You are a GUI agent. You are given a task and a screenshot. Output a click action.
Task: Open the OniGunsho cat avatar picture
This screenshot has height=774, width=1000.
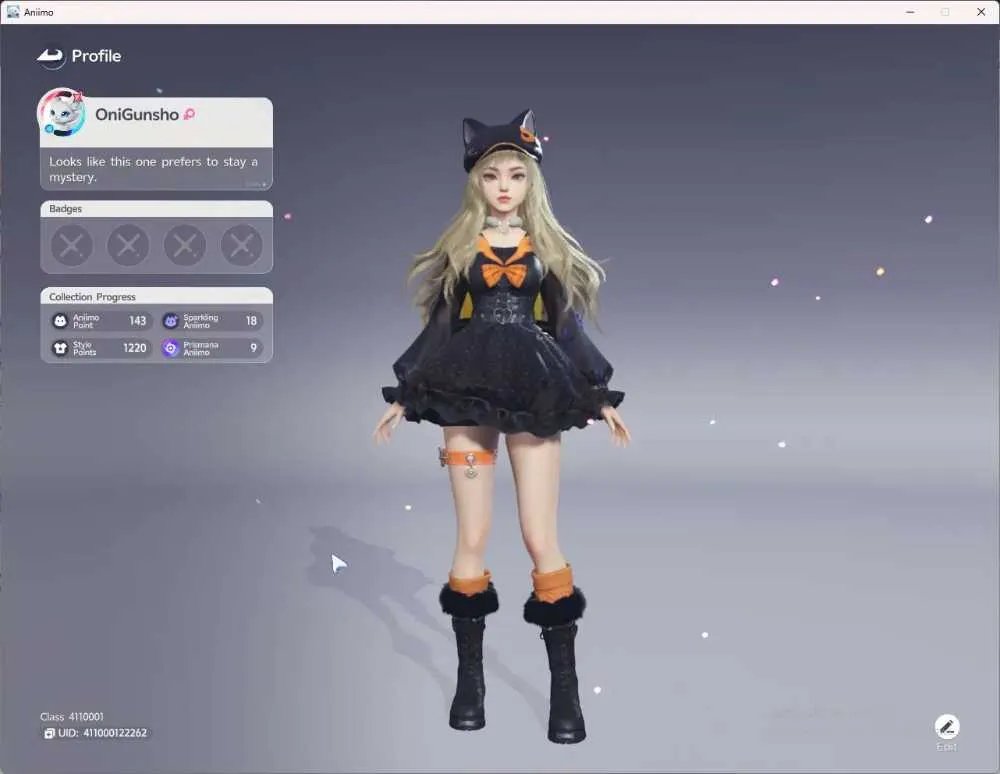point(62,113)
